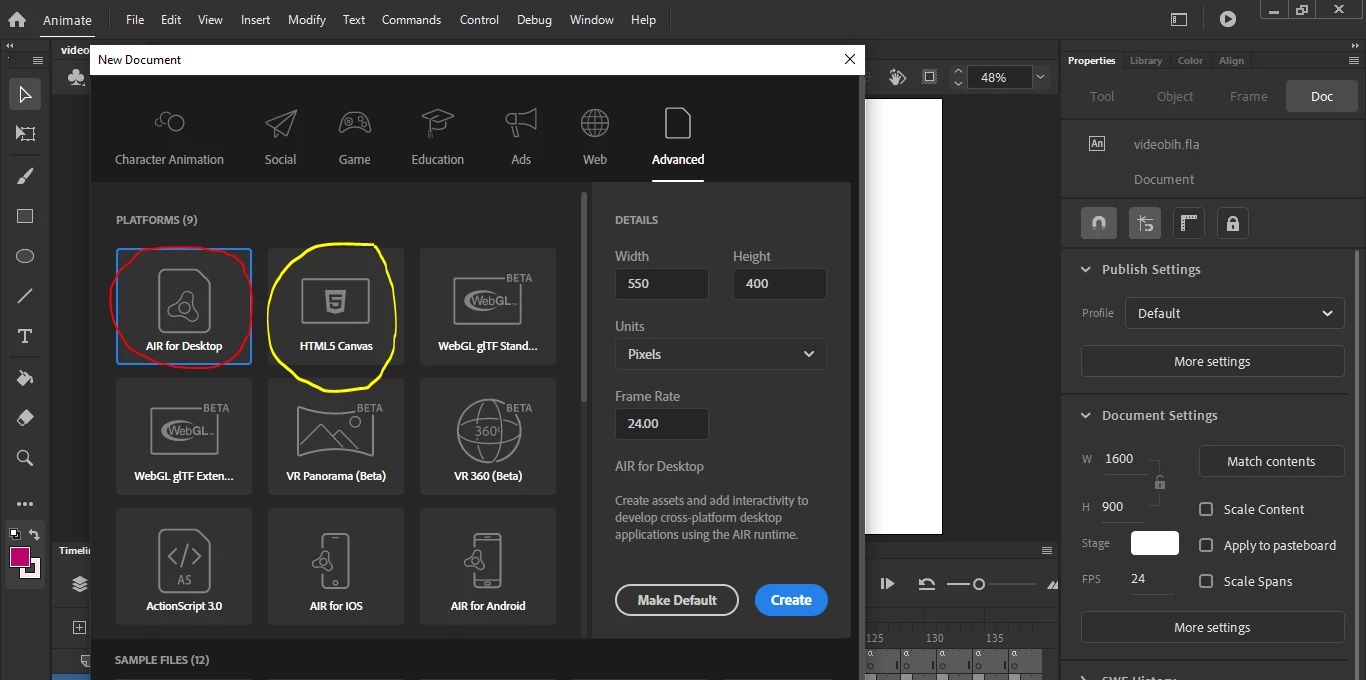Enable the Scale Spans checkbox

point(1206,581)
